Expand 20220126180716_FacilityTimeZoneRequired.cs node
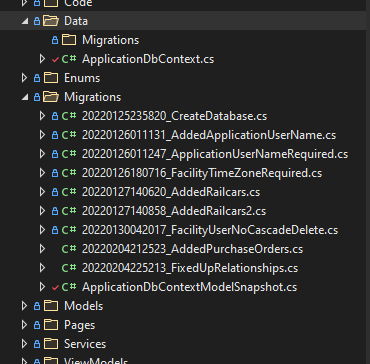Image resolution: width=370 pixels, height=364 pixels. coord(42,173)
